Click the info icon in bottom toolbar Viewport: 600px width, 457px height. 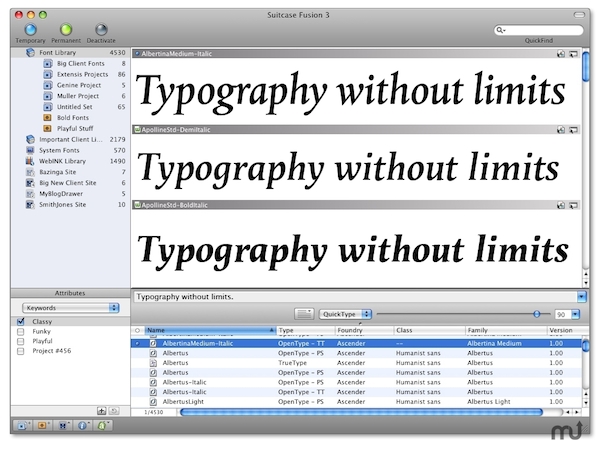[82, 425]
